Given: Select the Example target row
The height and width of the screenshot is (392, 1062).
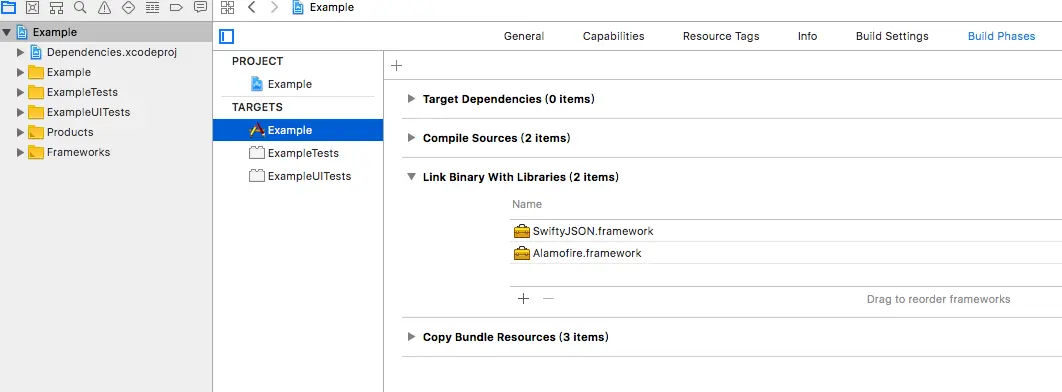Looking at the screenshot, I should click(298, 130).
